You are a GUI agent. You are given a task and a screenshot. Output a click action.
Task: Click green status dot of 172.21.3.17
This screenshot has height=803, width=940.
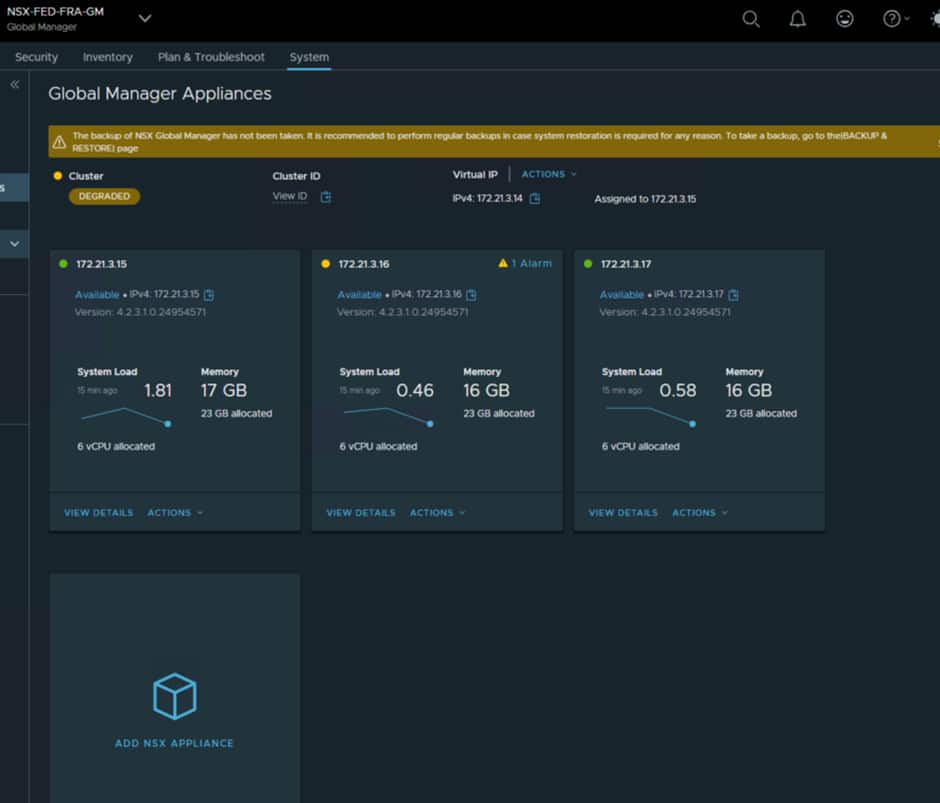pyautogui.click(x=588, y=264)
